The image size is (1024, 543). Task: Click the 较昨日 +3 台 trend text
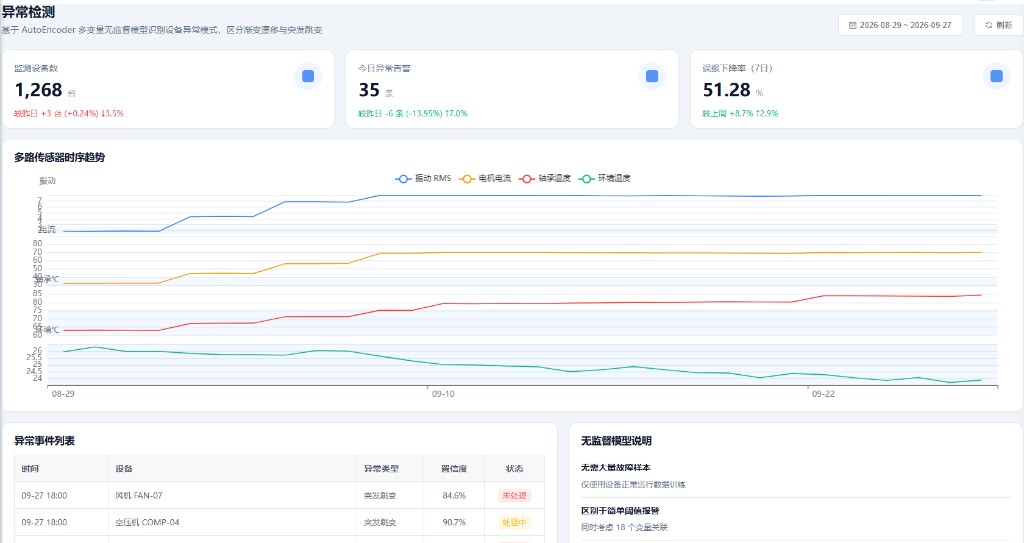coord(69,114)
